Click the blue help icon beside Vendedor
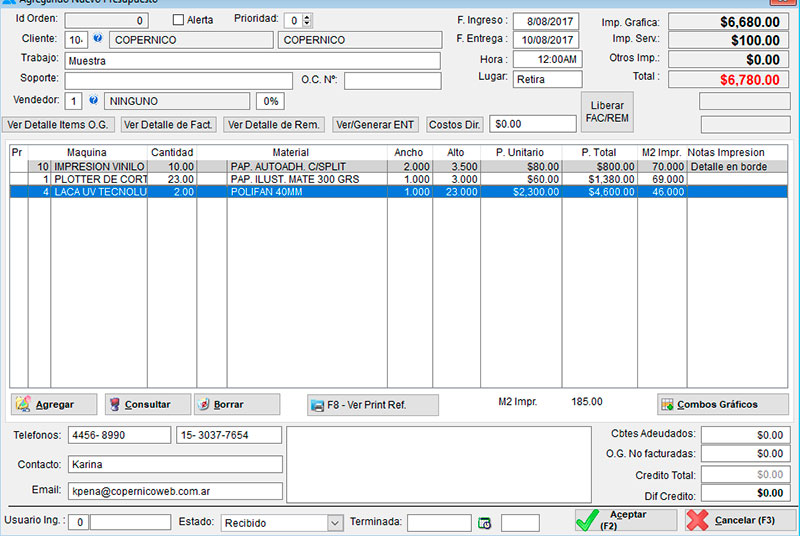800x536 pixels. coord(93,101)
